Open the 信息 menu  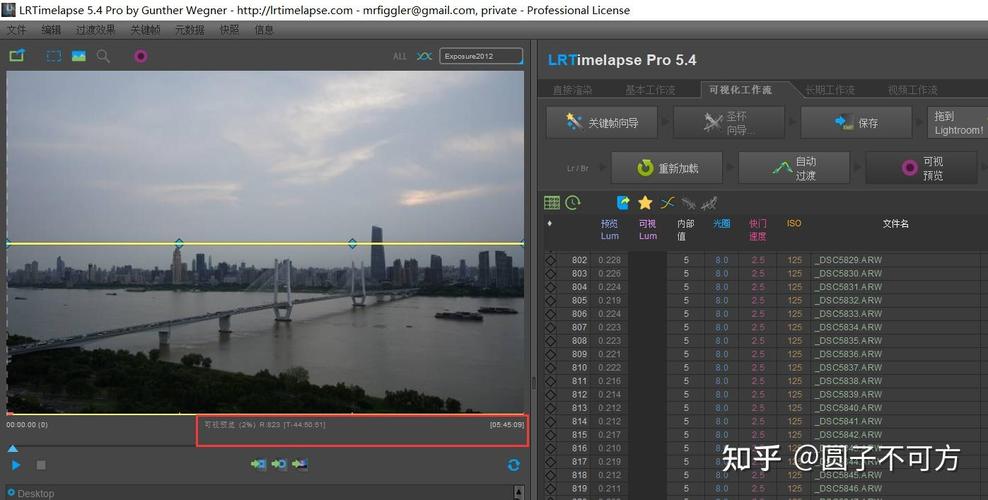264,30
